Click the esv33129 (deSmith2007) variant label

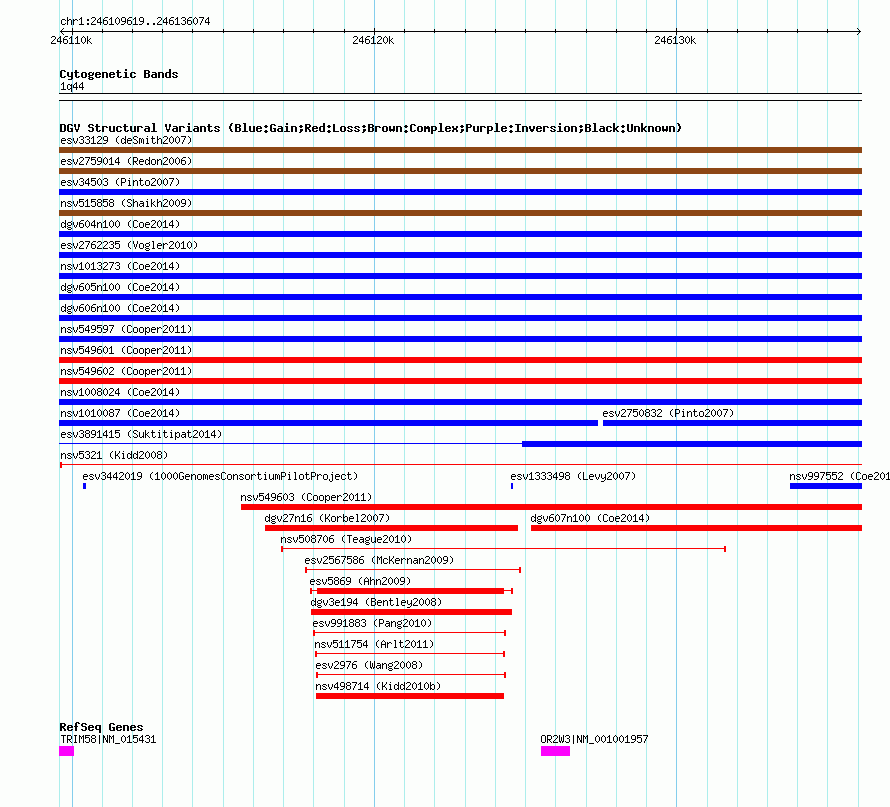click(x=126, y=140)
